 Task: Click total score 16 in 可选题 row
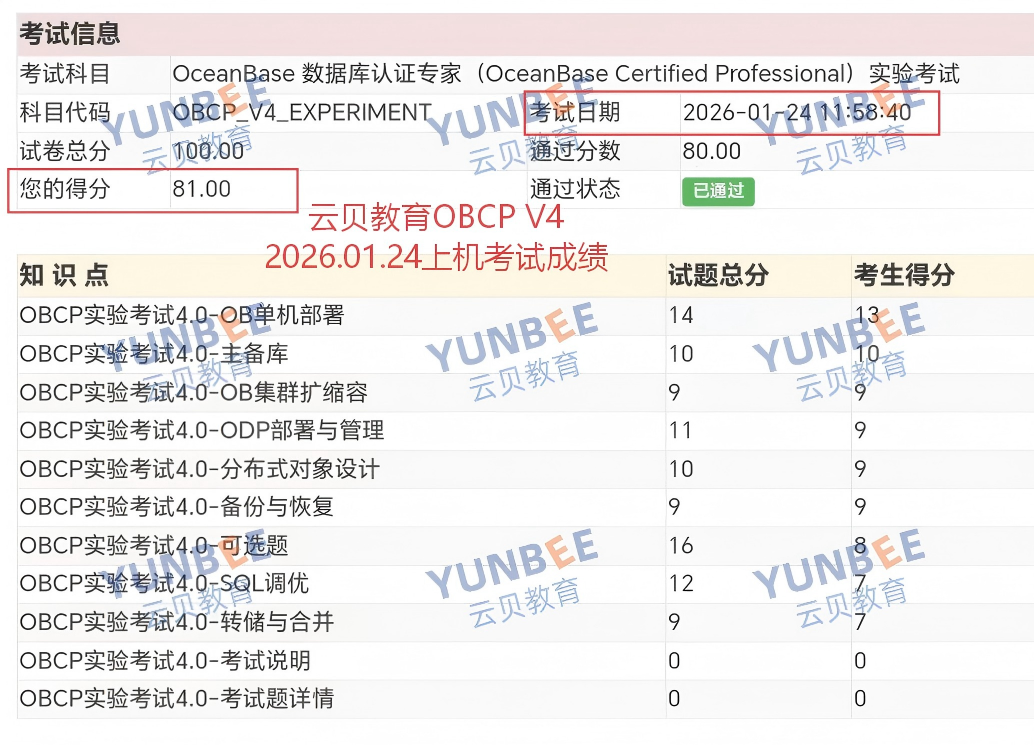click(x=681, y=546)
